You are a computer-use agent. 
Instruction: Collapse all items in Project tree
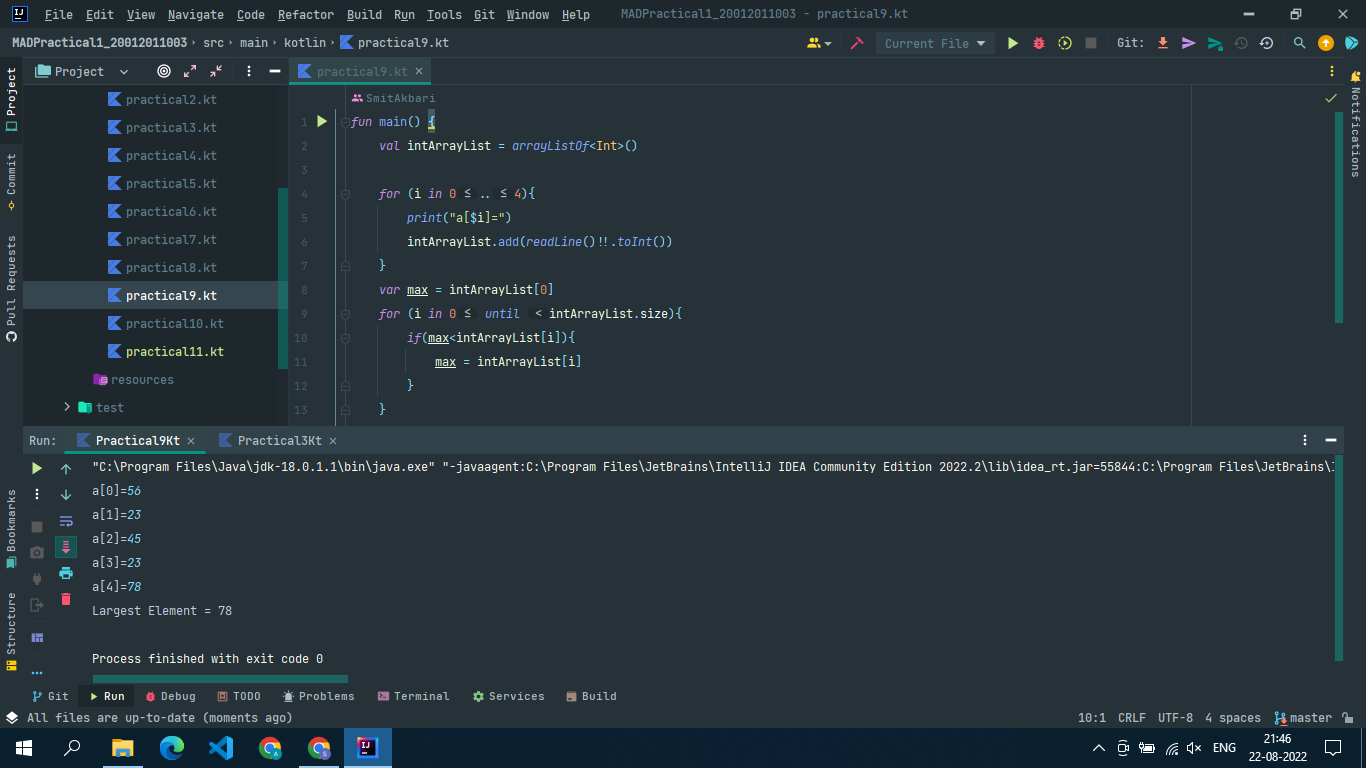point(216,71)
